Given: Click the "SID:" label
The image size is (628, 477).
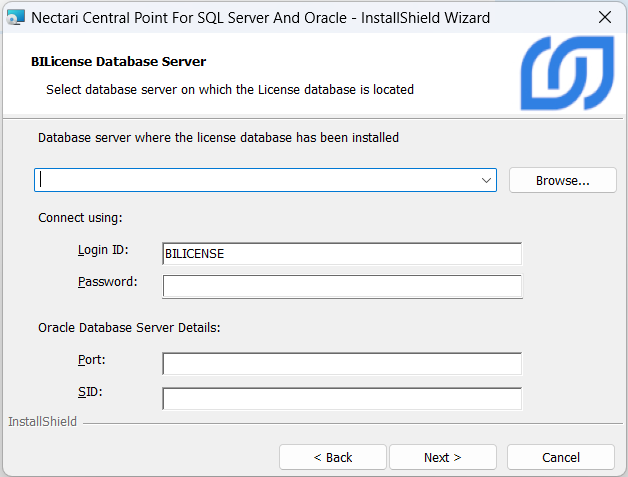Looking at the screenshot, I should coord(90,392).
